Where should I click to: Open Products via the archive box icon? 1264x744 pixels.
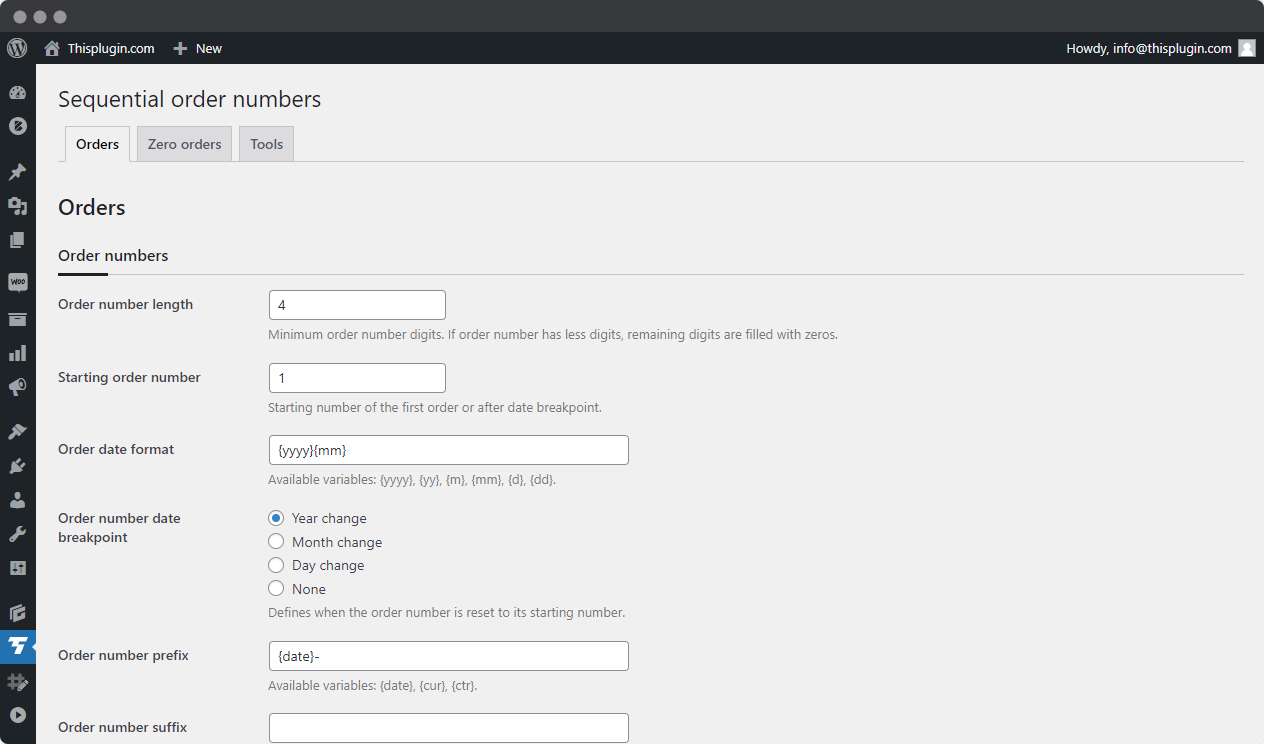(17, 319)
